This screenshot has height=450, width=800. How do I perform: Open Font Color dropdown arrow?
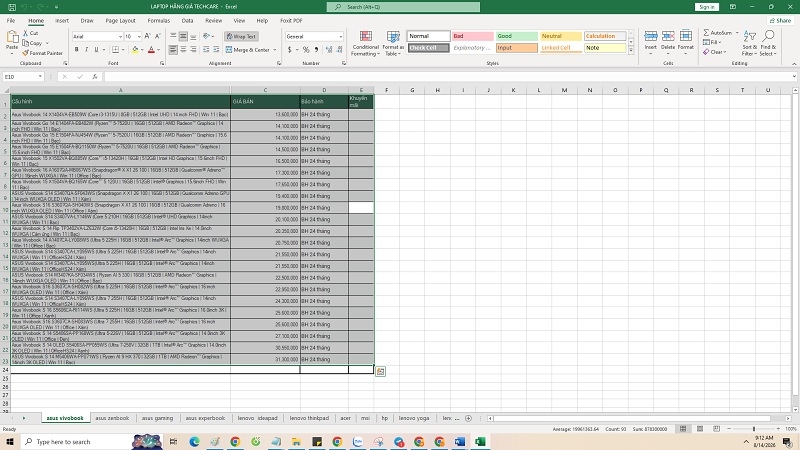[158, 50]
